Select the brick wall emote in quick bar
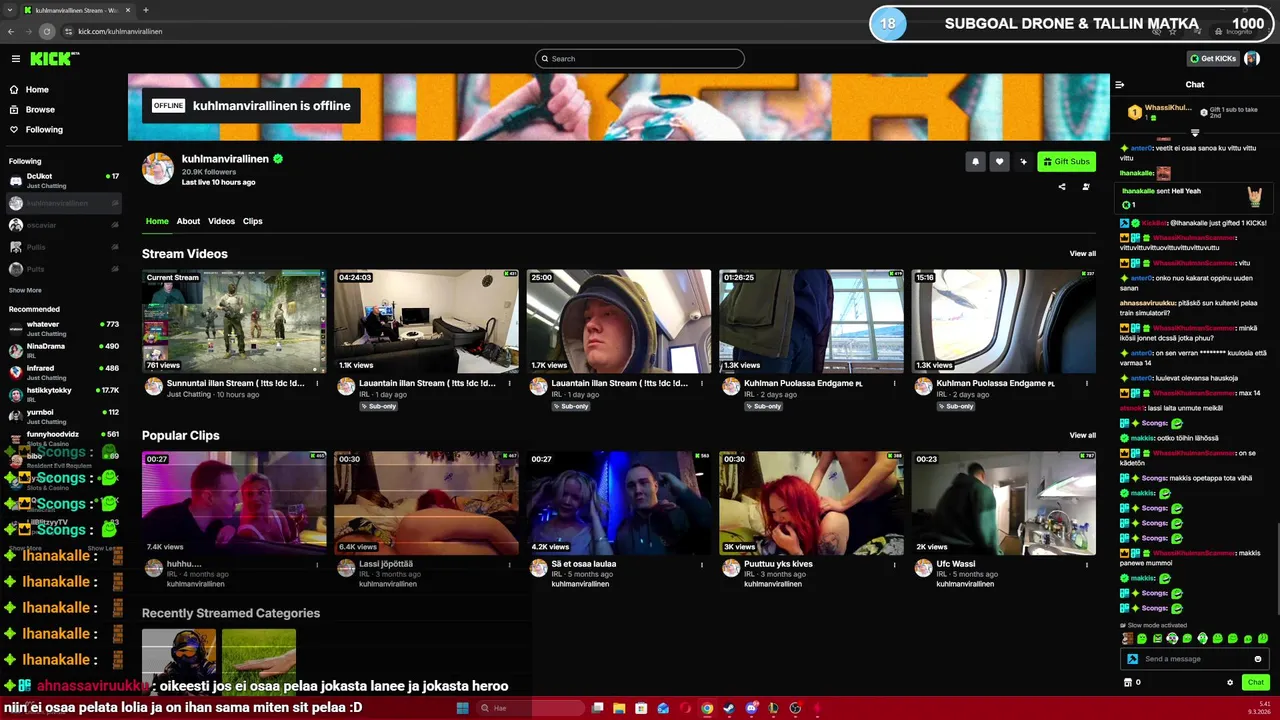1280x720 pixels. (1128, 638)
